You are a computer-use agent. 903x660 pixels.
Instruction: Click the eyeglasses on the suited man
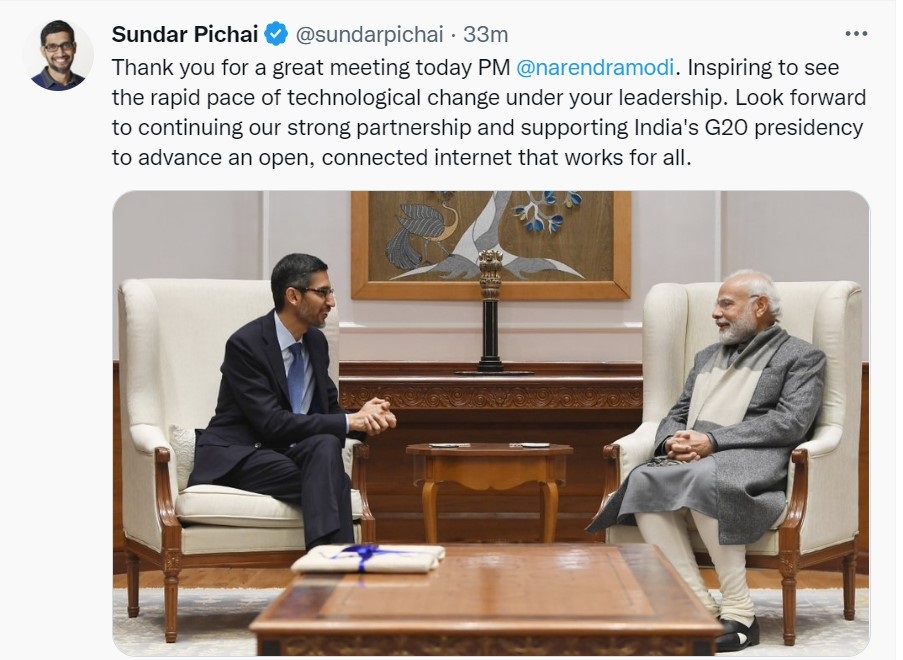[x=316, y=291]
